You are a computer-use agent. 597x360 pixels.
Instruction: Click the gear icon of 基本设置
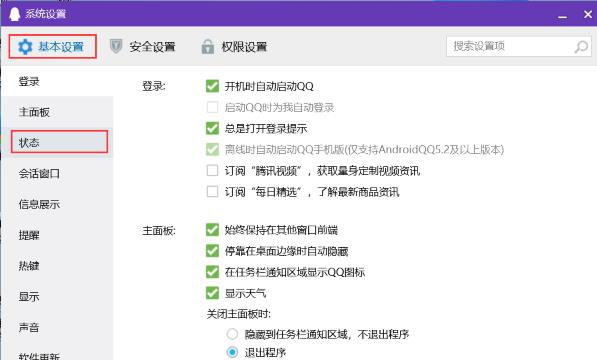coord(25,47)
